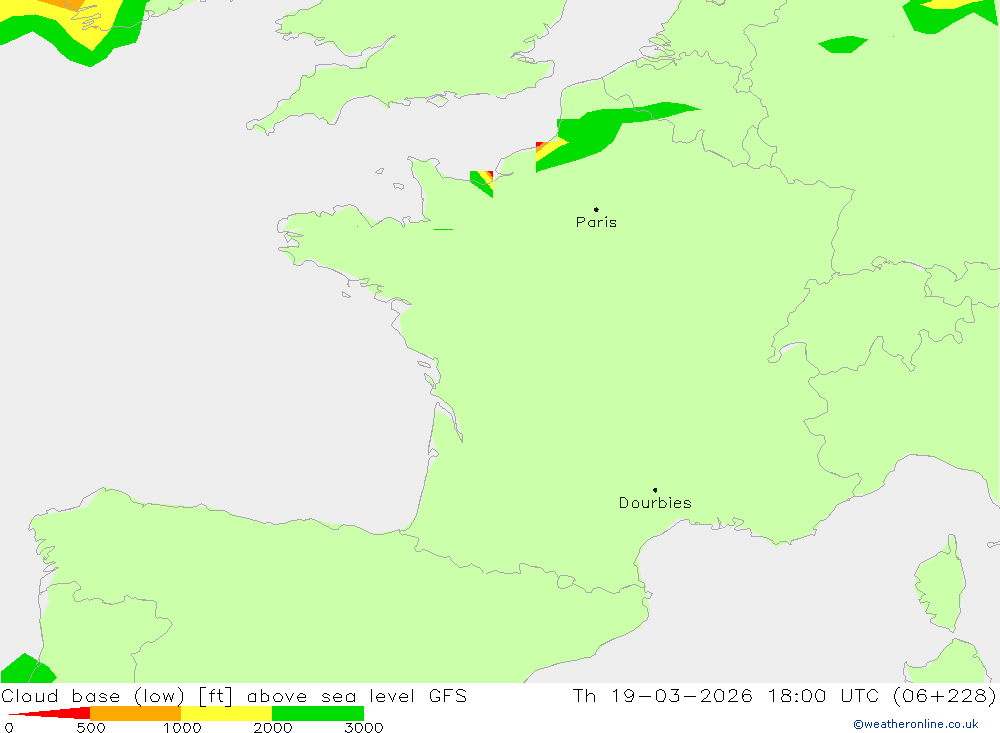Click the 'Th 19-03-2026 18:00 UTC (06+228)' timestamp

784,695
